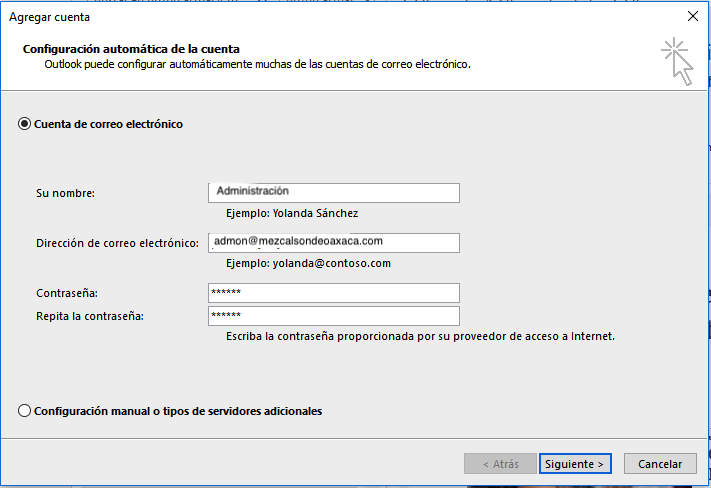Select the Cuenta de correo electrónico option

(25, 124)
